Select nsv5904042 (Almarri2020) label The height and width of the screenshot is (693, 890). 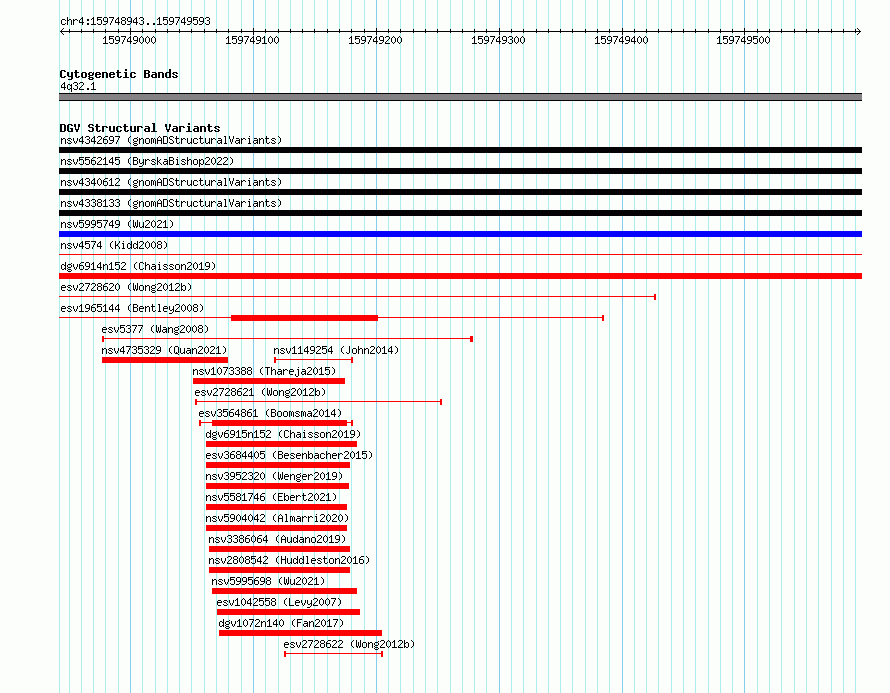(277, 518)
